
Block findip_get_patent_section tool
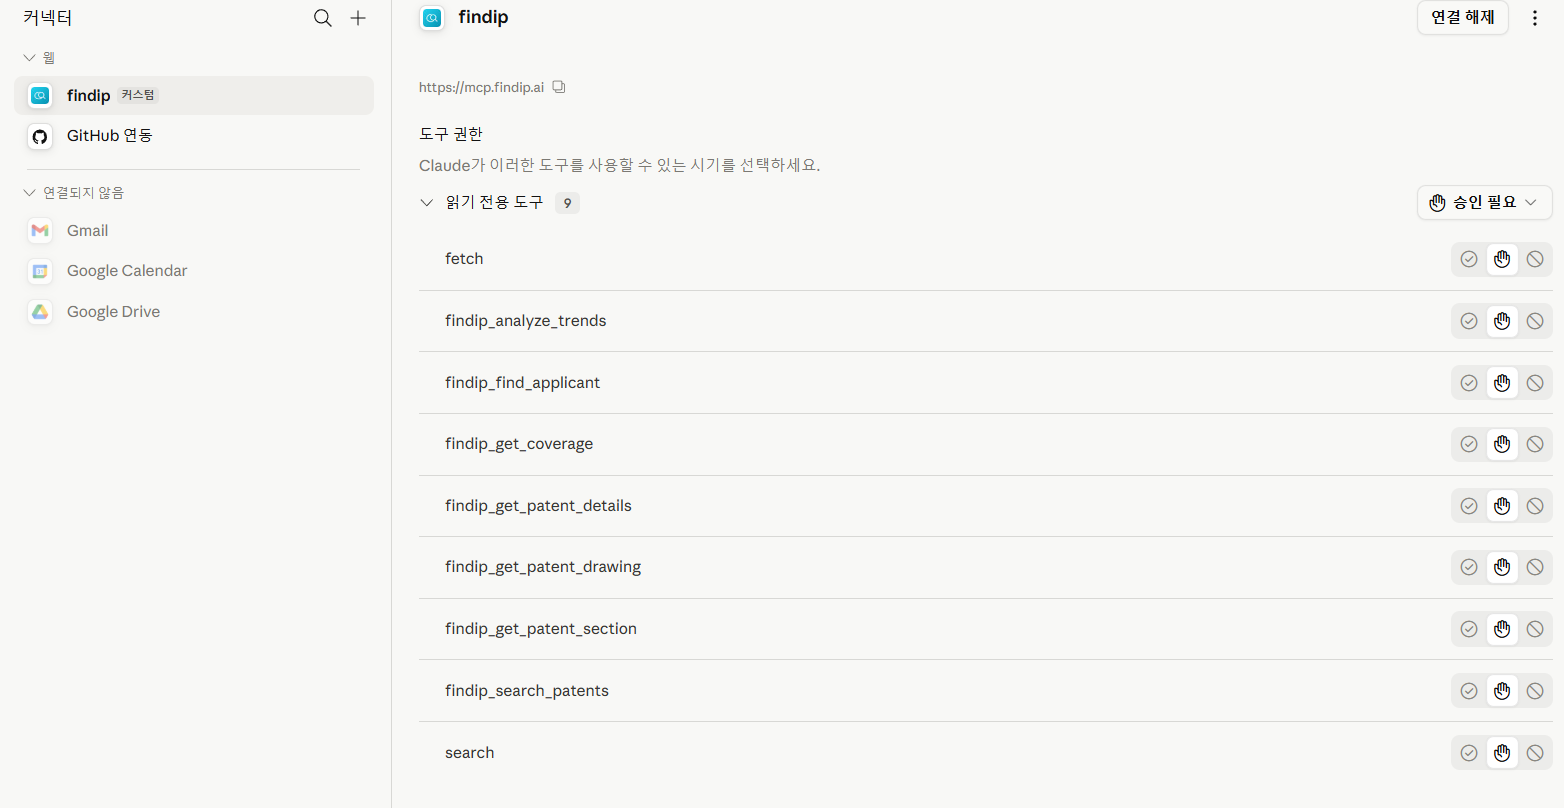point(1535,629)
